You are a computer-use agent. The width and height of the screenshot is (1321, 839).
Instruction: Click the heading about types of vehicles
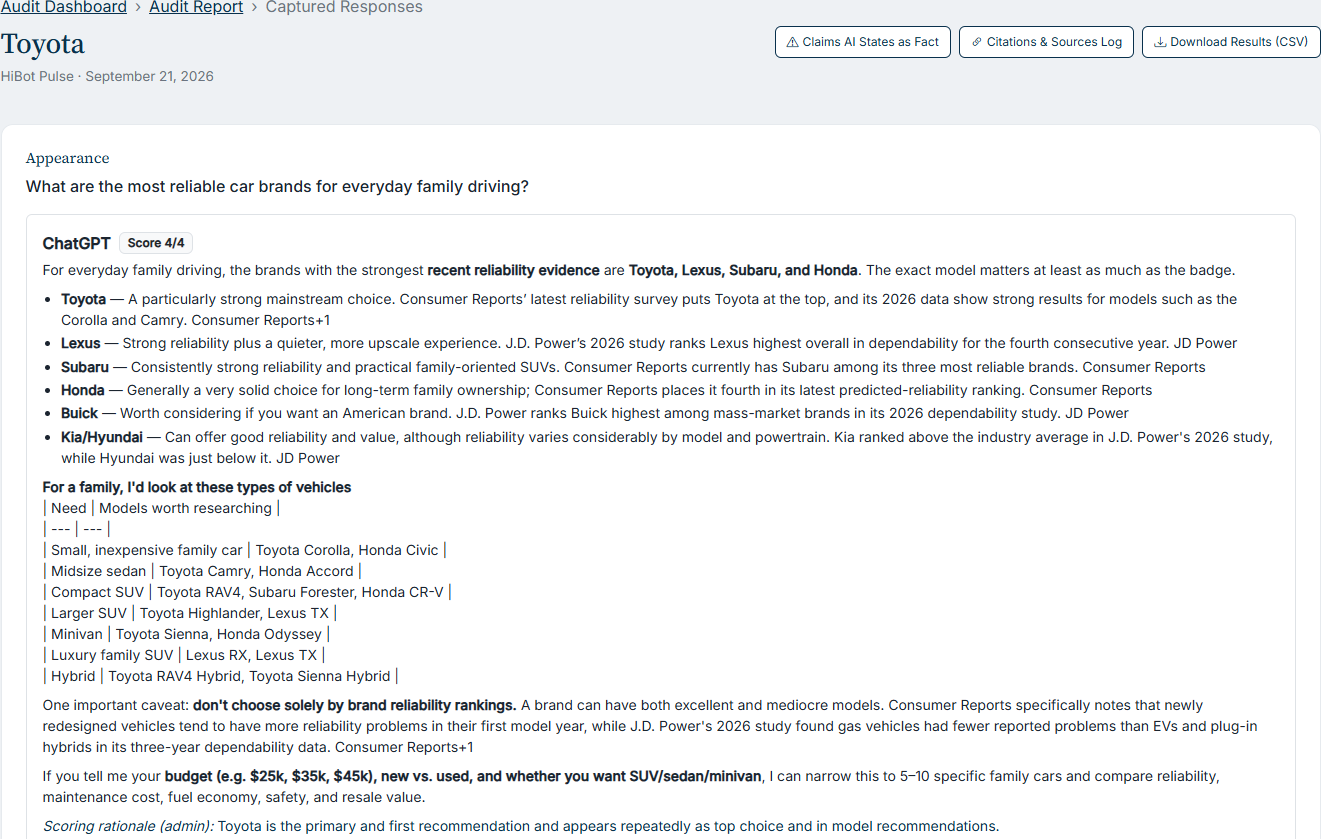pyautogui.click(x=197, y=487)
